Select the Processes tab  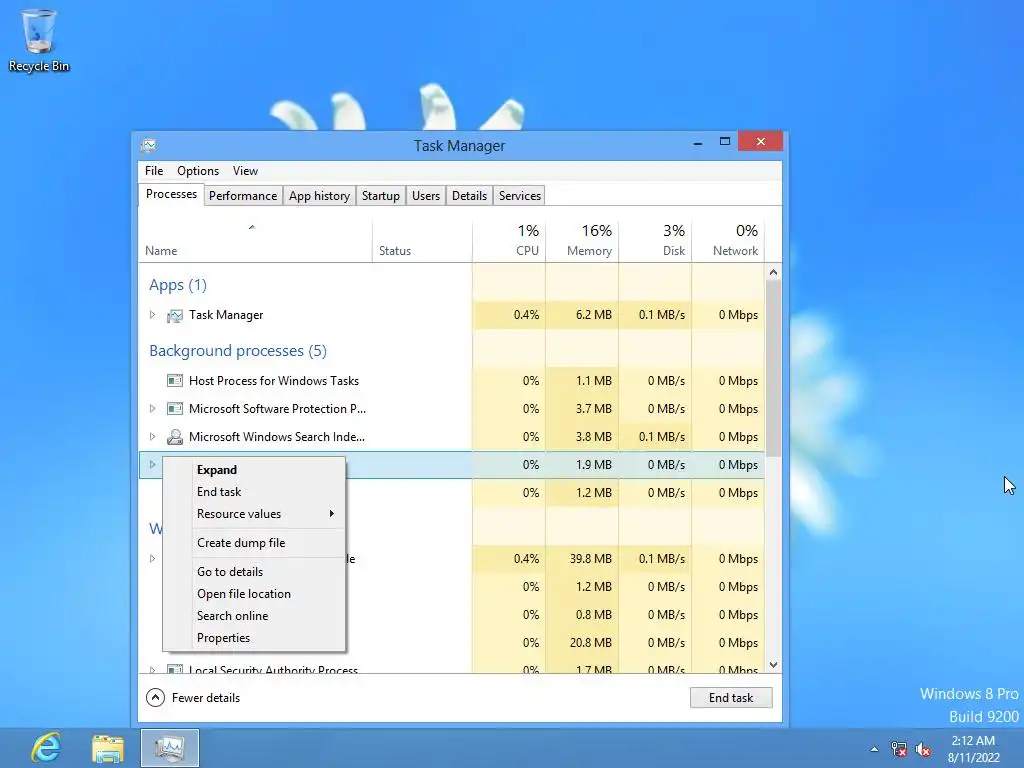(x=171, y=195)
